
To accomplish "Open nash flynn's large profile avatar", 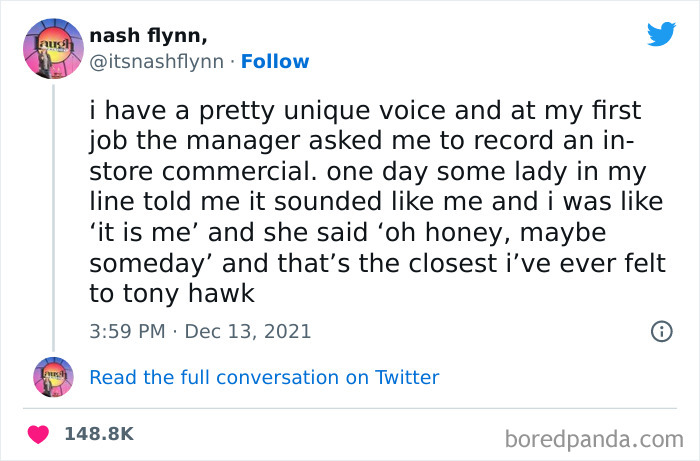I will coord(52,49).
